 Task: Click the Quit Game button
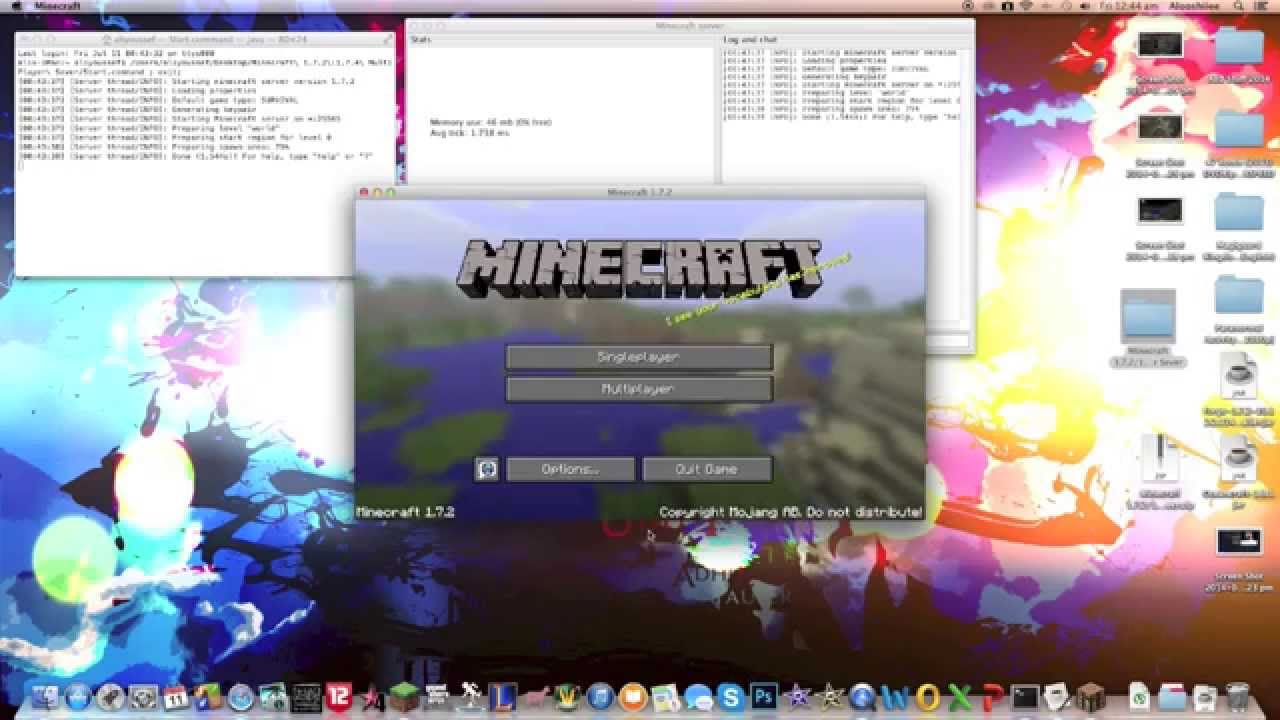point(707,469)
